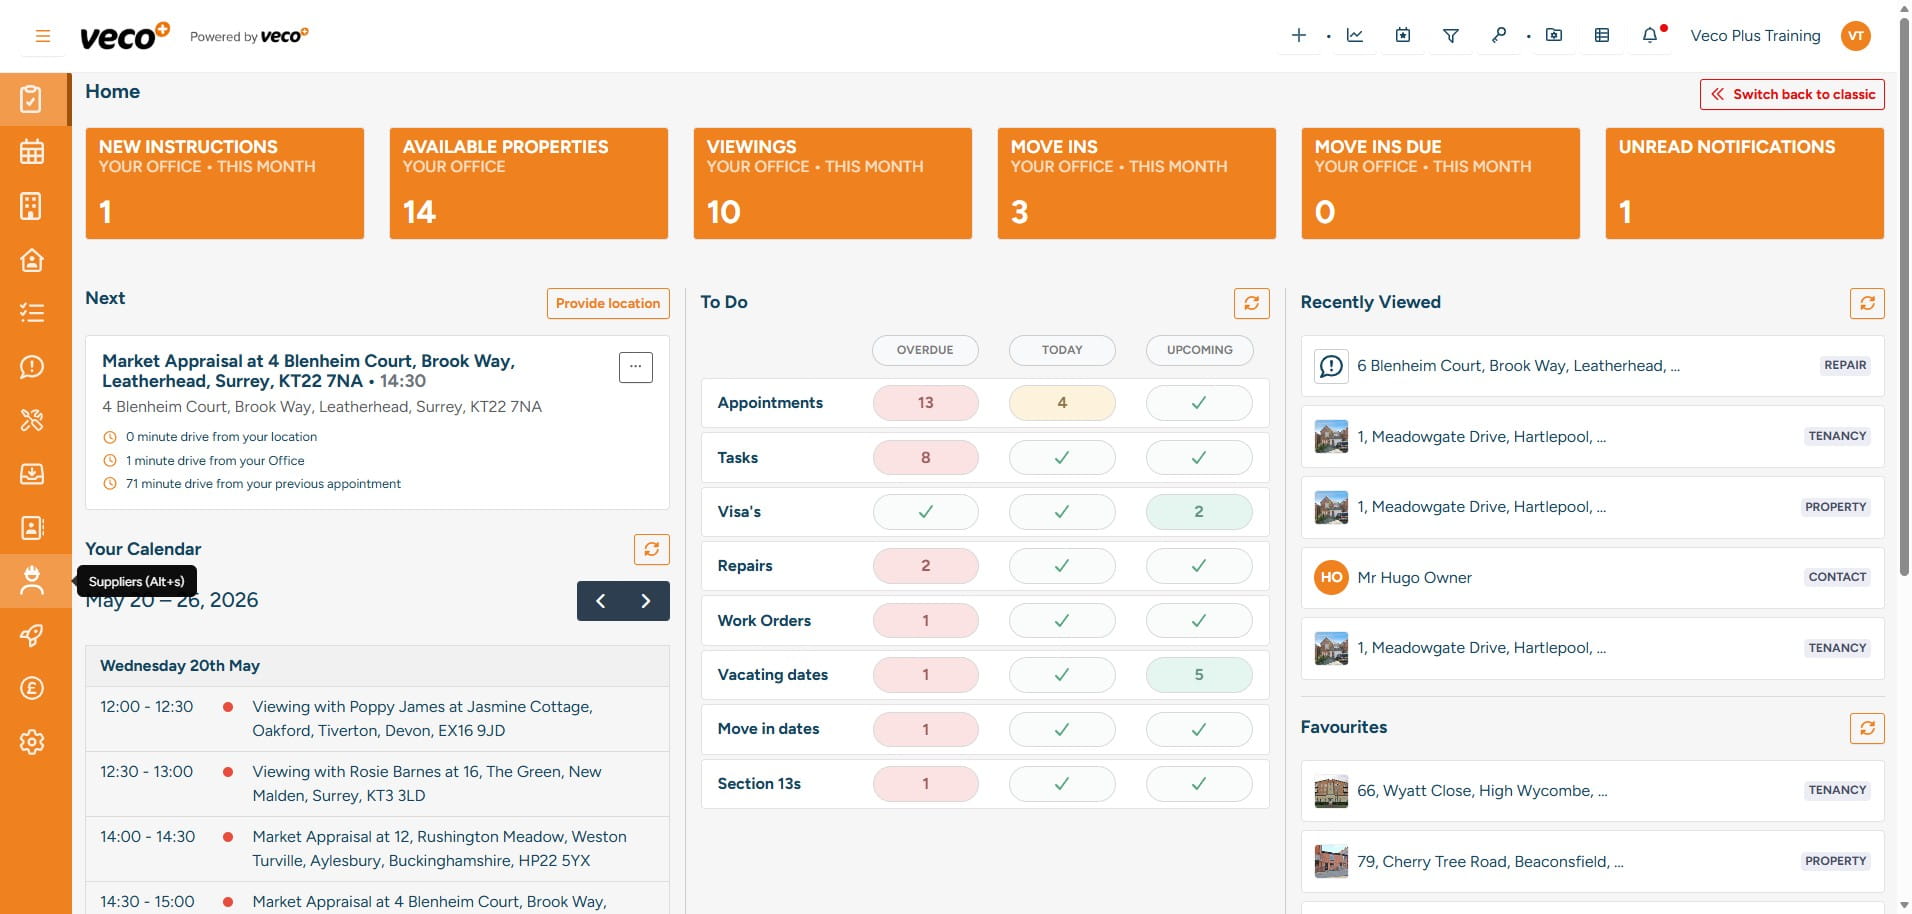Click the key icon in top toolbar
Image resolution: width=1912 pixels, height=914 pixels.
(1498, 35)
